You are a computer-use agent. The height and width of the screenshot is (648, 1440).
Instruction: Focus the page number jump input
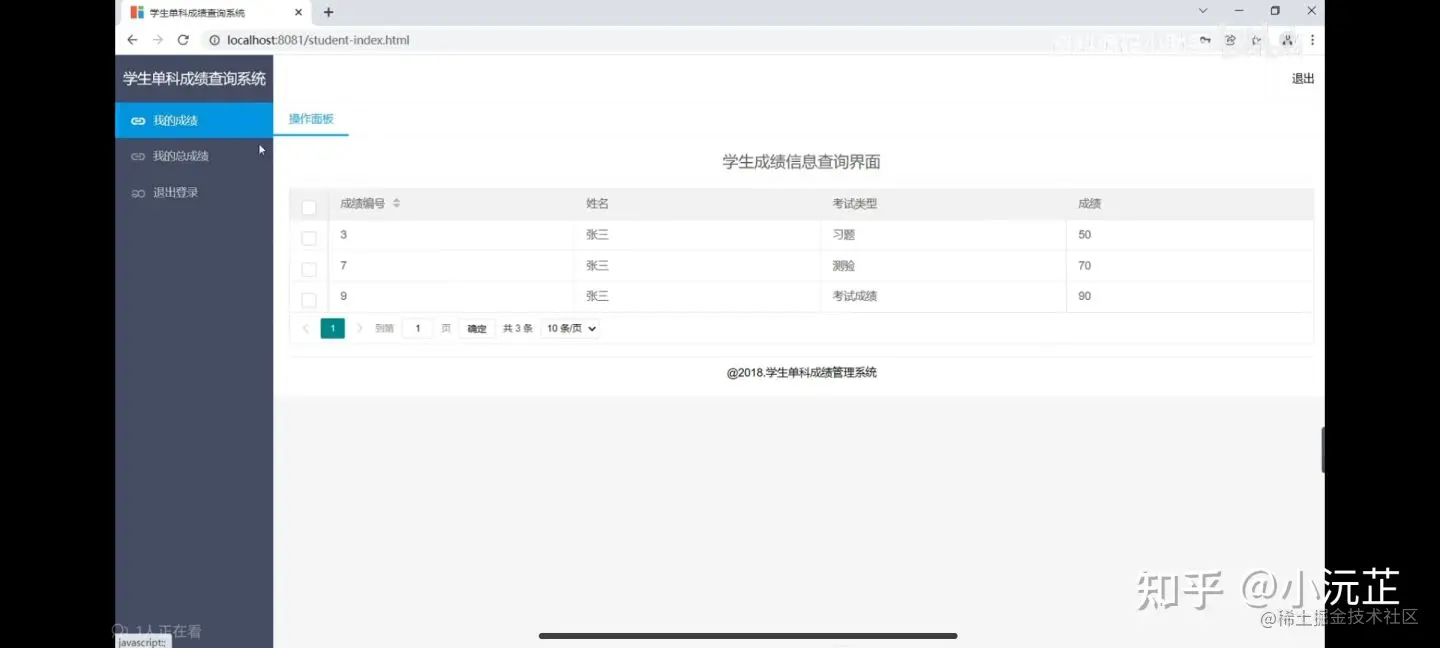418,328
